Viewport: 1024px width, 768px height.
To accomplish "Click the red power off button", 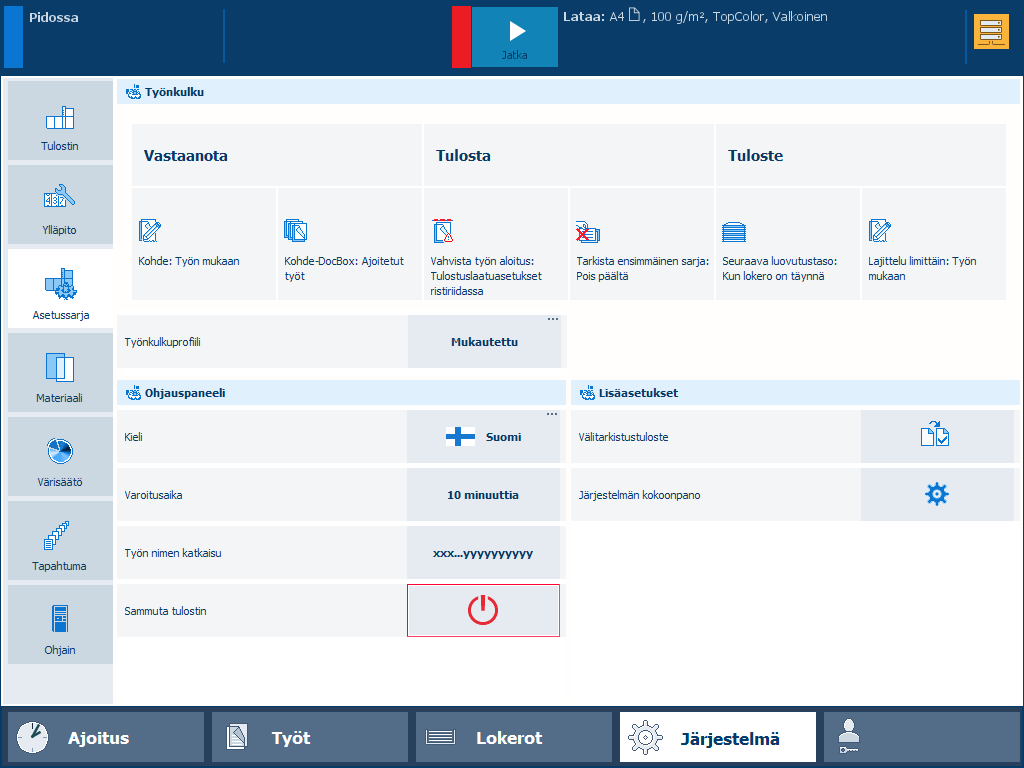I will click(483, 611).
